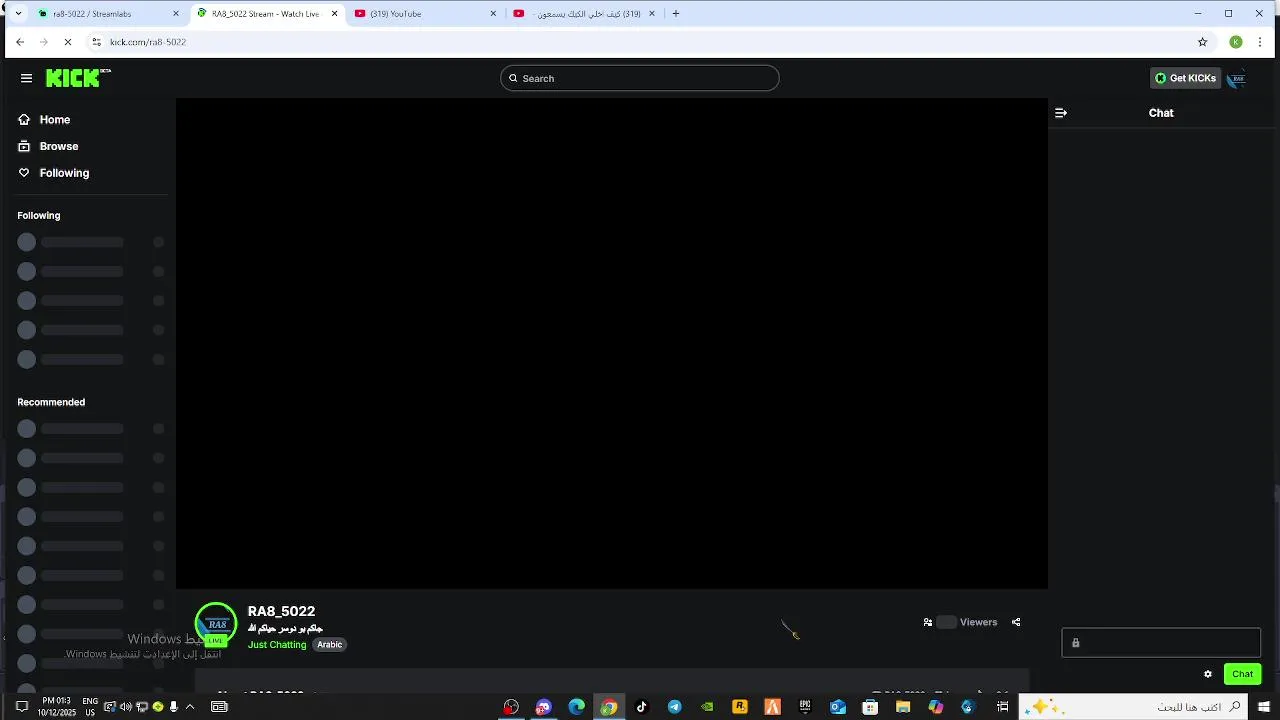Open Microsoft Store in the taskbar
This screenshot has height=720, width=1280.
pyautogui.click(x=870, y=707)
